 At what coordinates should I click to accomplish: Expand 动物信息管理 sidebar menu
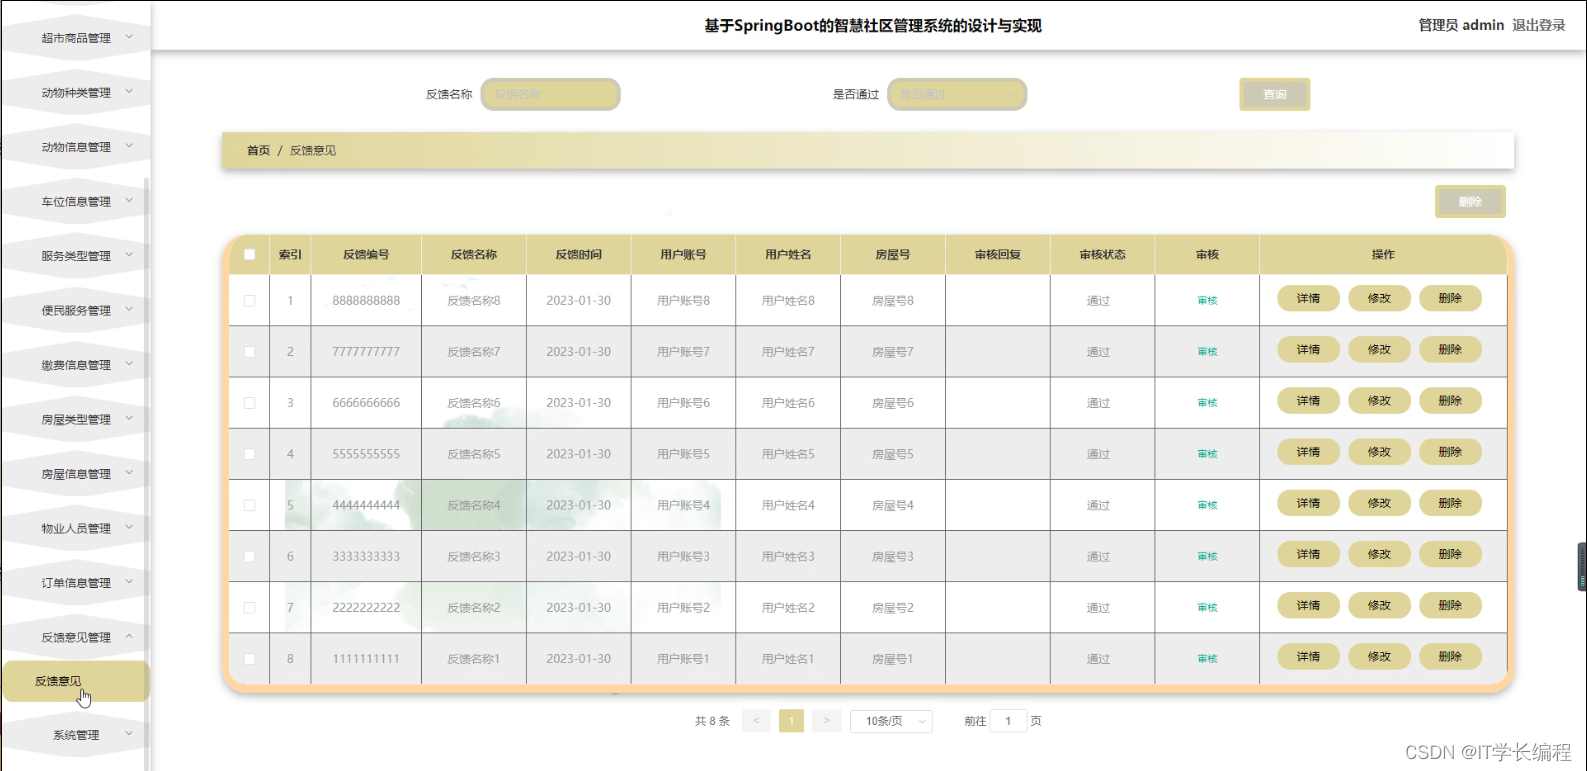coord(76,147)
